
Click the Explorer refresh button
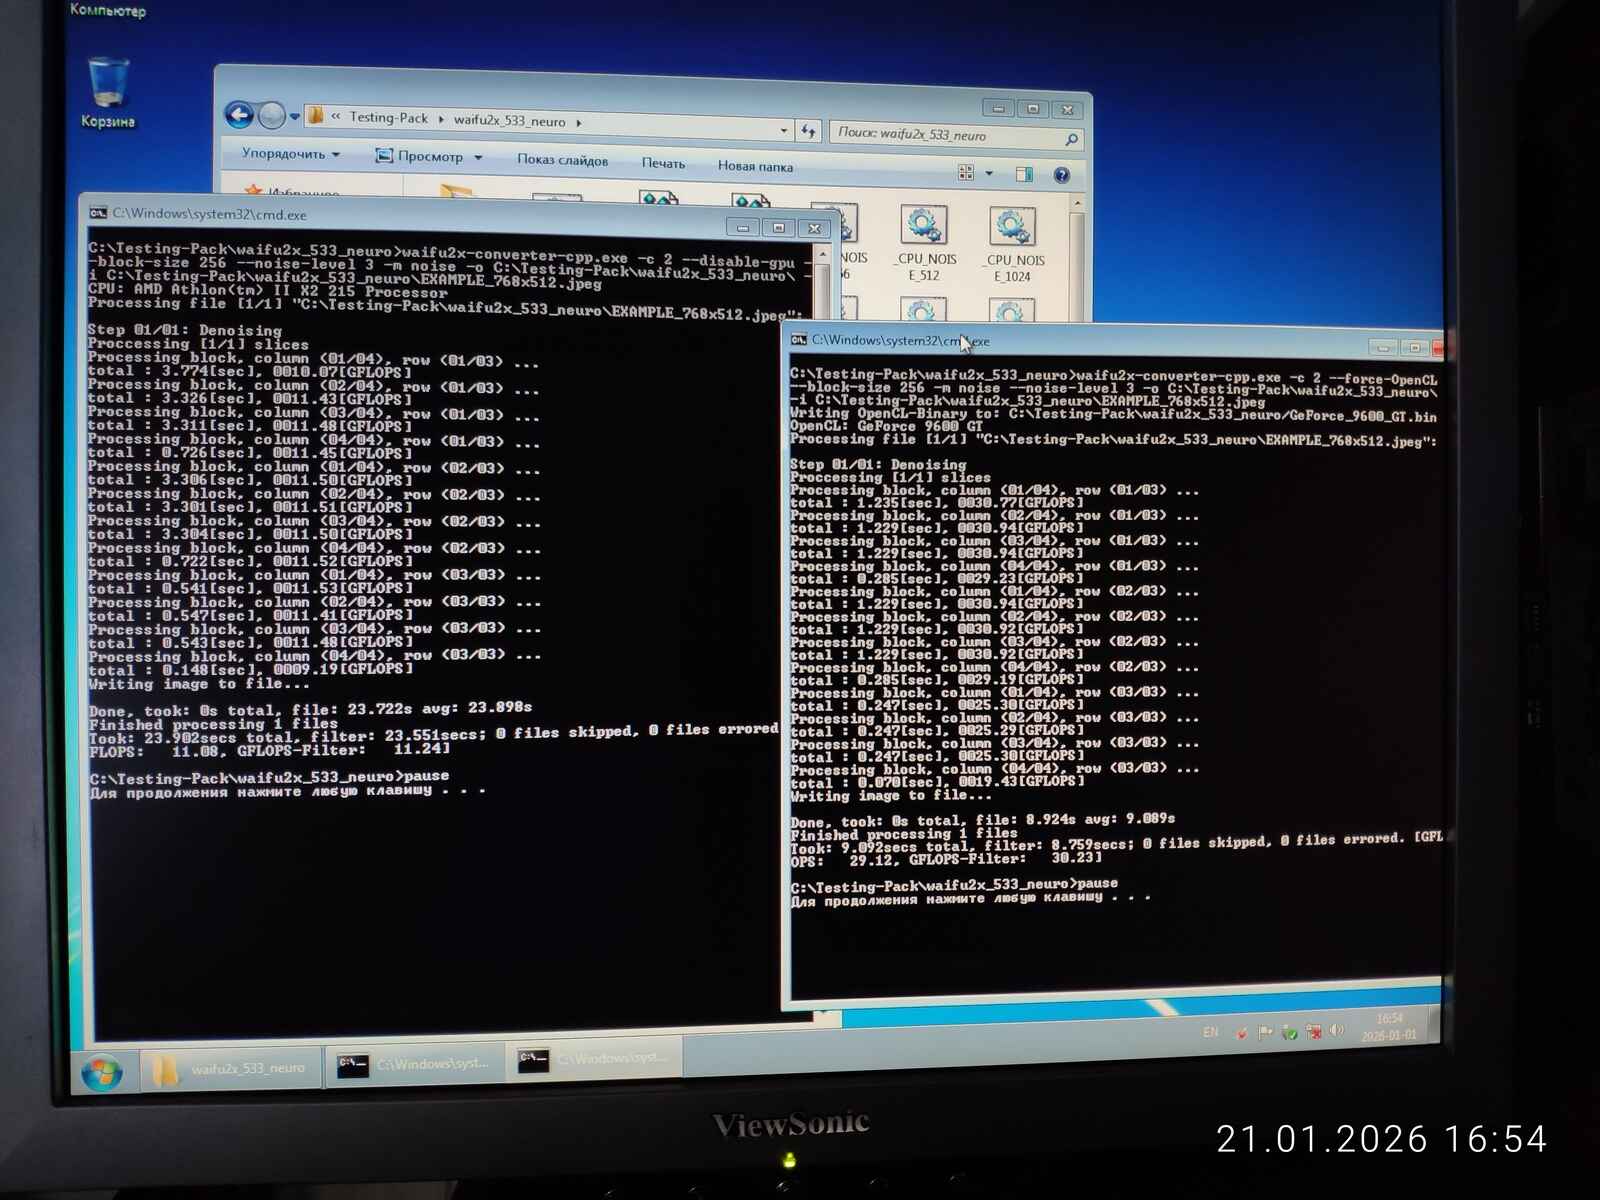(808, 131)
